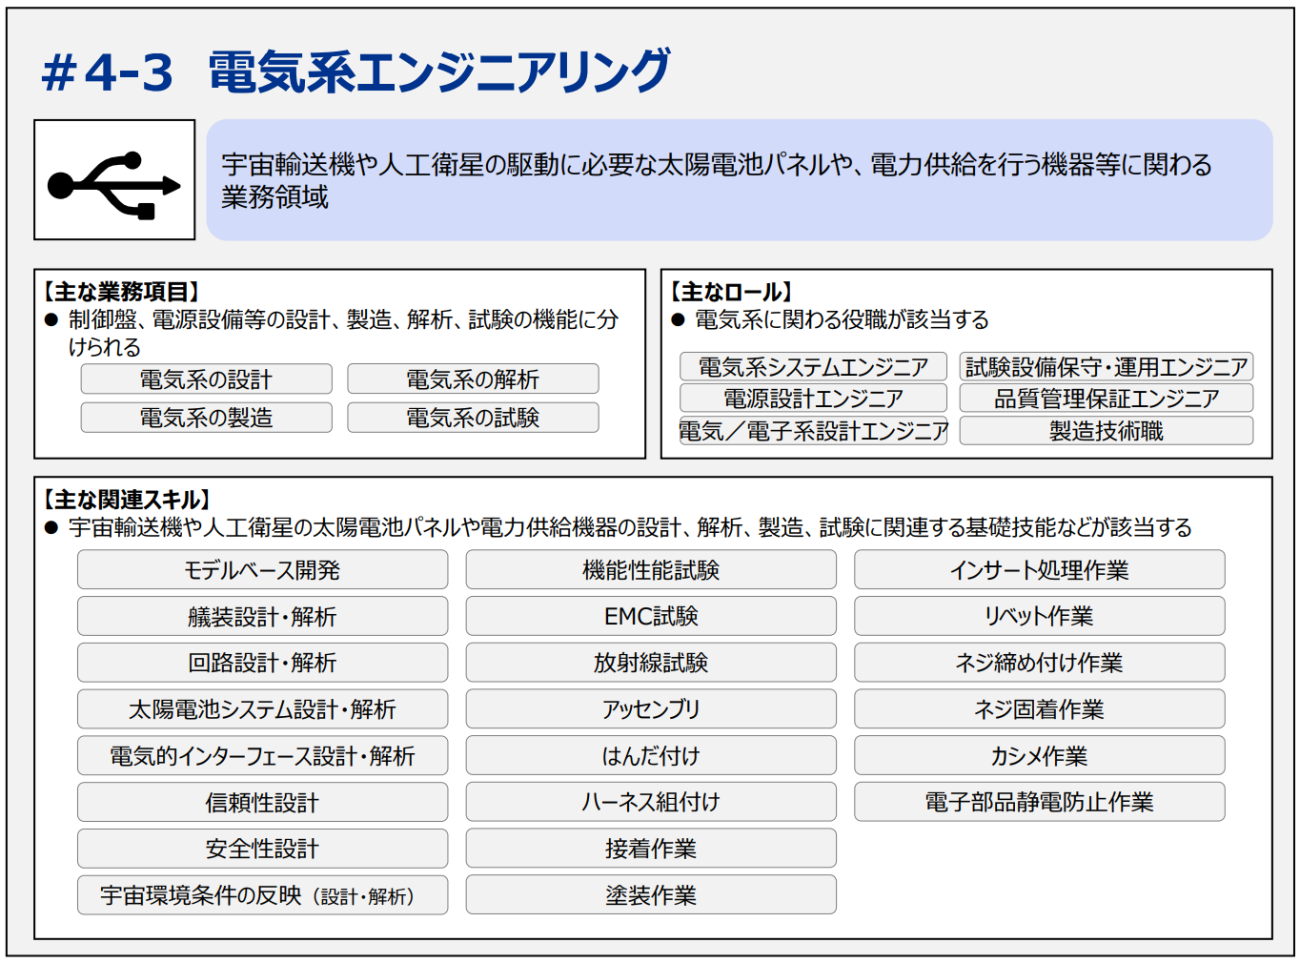Select the EMC試験 skill box
Screen dimensions: 1300x963
pyautogui.click(x=651, y=617)
